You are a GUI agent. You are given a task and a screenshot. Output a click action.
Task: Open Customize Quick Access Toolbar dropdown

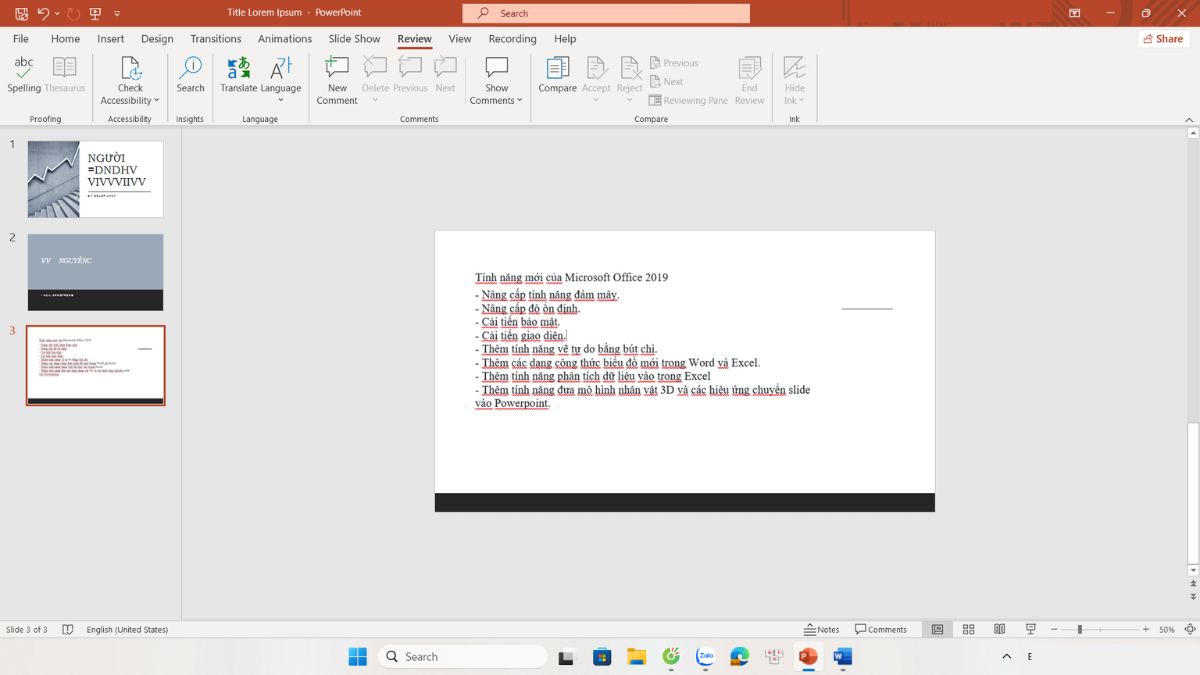117,13
